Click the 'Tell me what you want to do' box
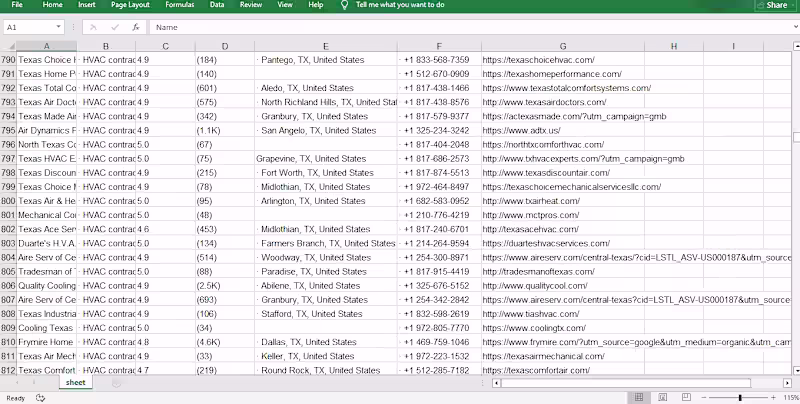800x404 pixels. coord(400,5)
